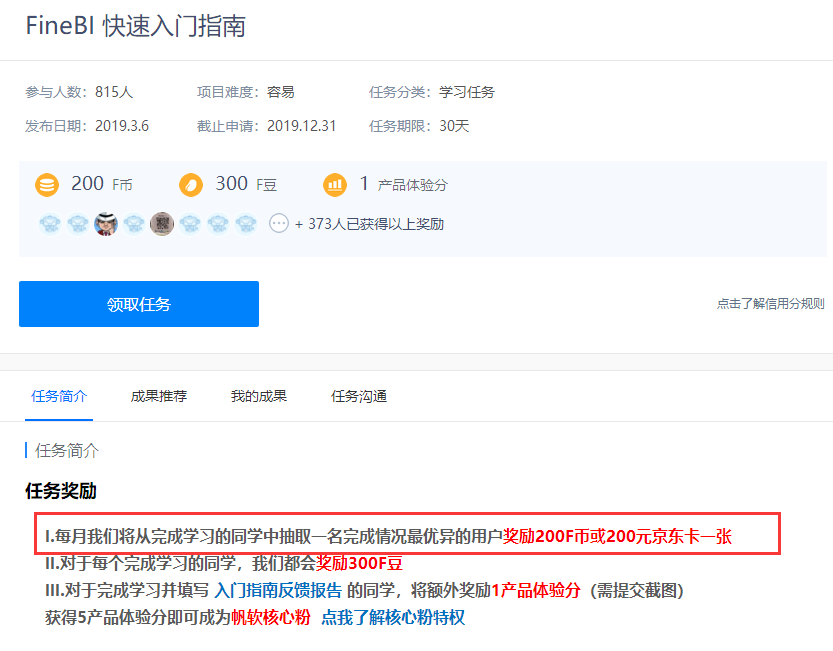Screen dimensions: 833x651
Task: Click the 200 F币 reward amount
Action: click(101, 184)
